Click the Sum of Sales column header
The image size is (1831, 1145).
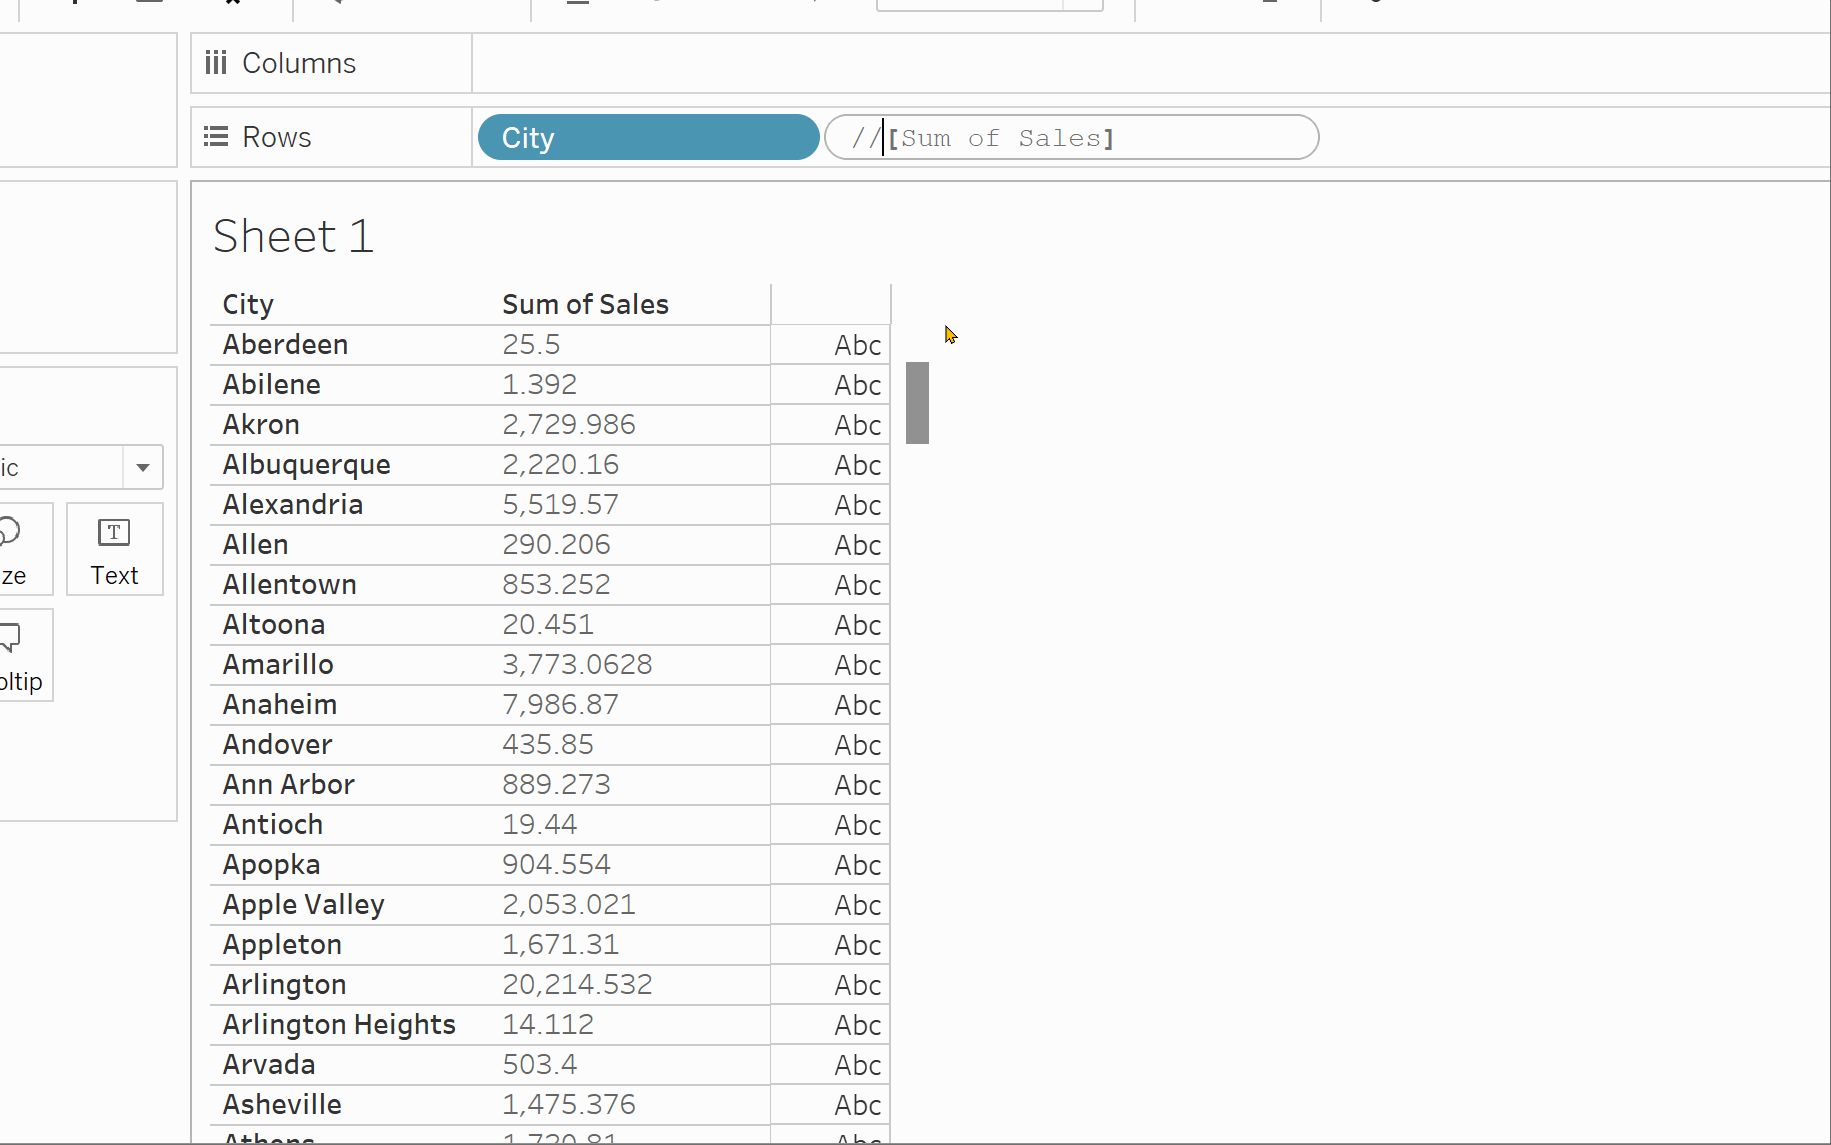point(585,304)
